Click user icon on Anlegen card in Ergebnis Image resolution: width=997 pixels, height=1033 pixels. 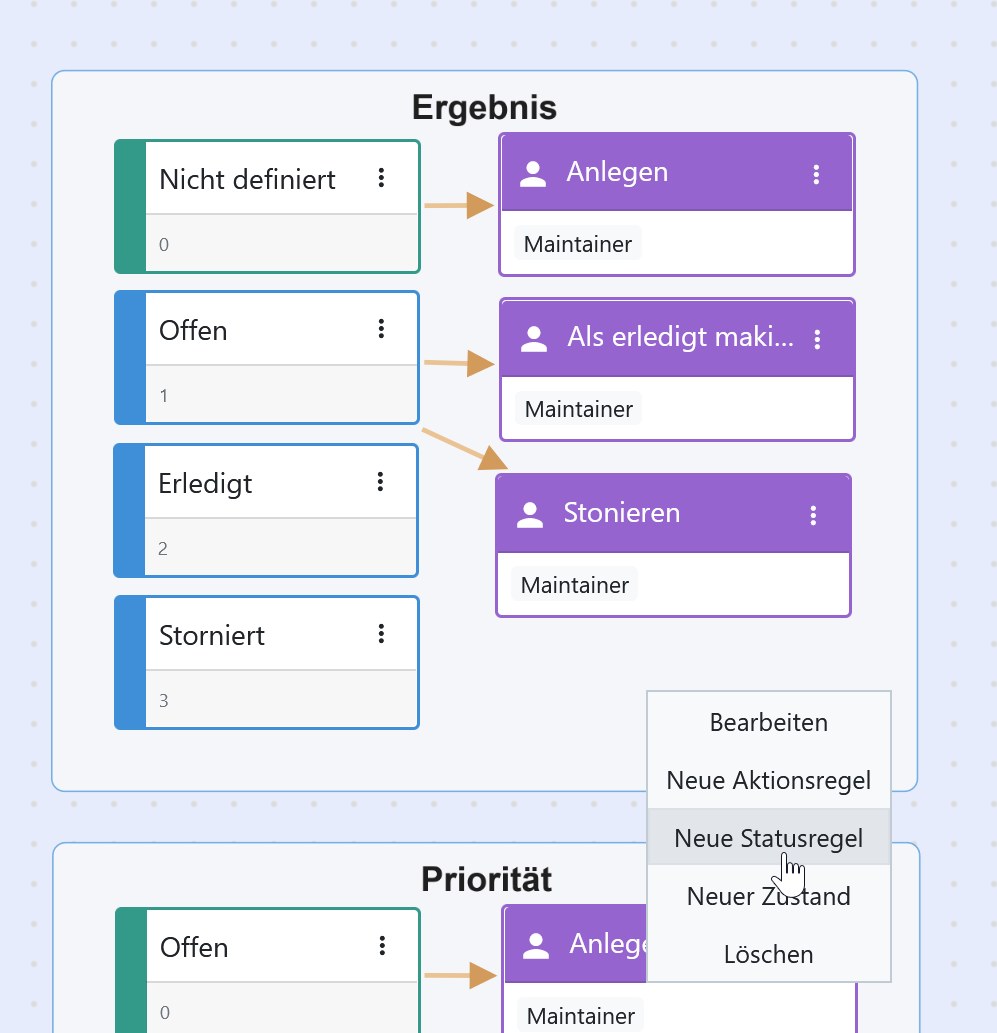click(x=532, y=174)
